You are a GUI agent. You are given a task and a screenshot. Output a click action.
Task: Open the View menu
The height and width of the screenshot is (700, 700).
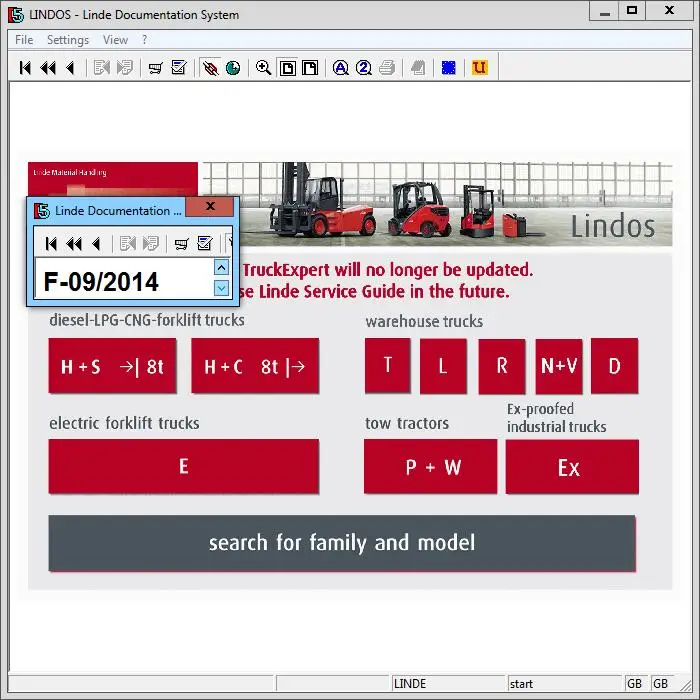click(116, 40)
